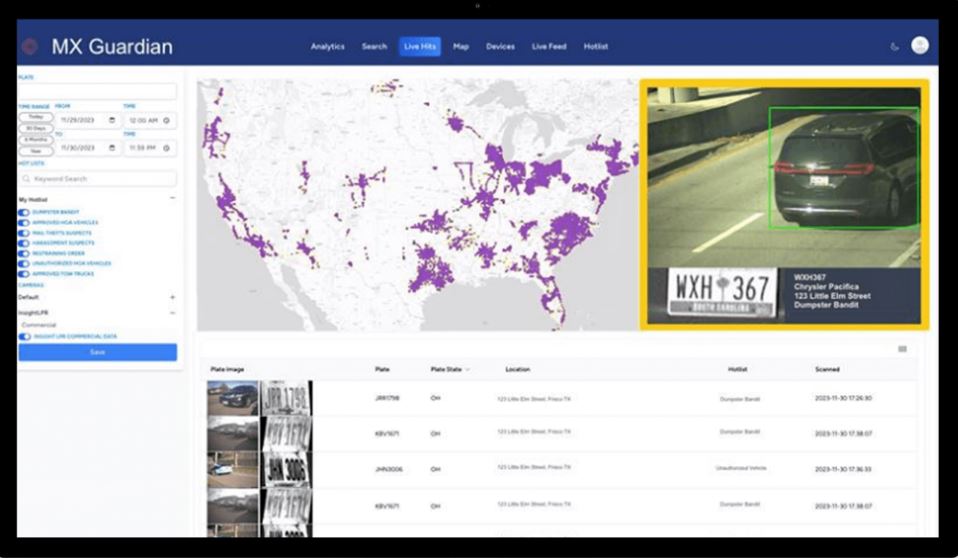Click the clock icon for 11:59 PM time

click(166, 148)
